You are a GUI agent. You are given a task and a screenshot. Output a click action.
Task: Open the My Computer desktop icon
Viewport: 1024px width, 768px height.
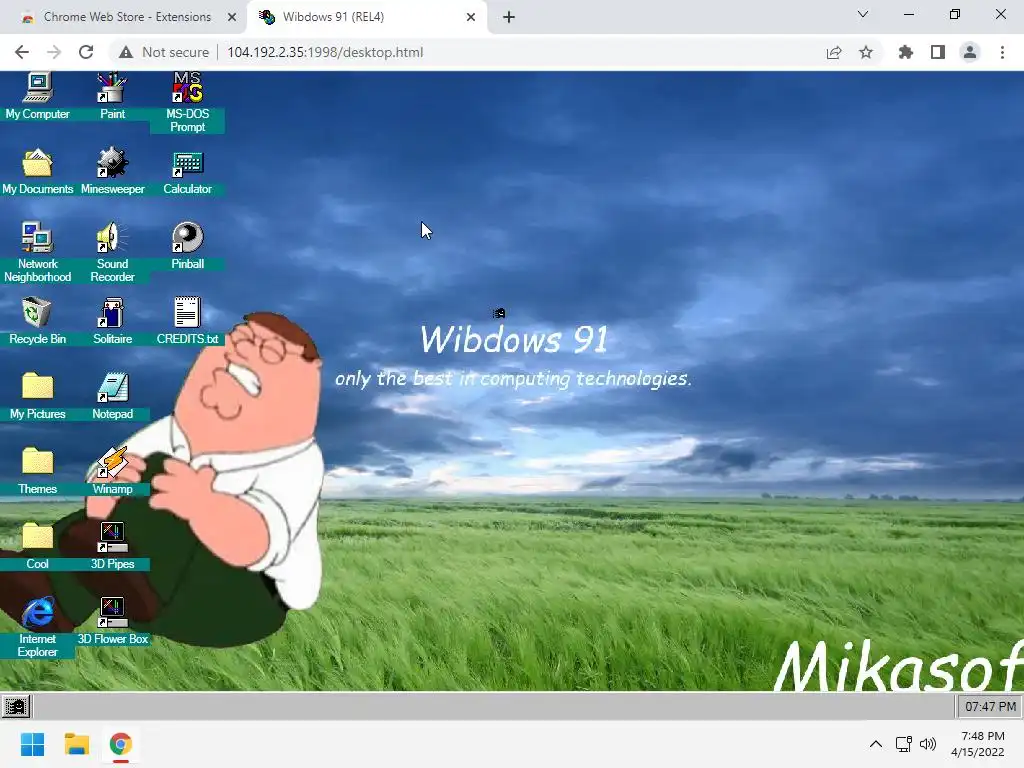[x=37, y=96]
